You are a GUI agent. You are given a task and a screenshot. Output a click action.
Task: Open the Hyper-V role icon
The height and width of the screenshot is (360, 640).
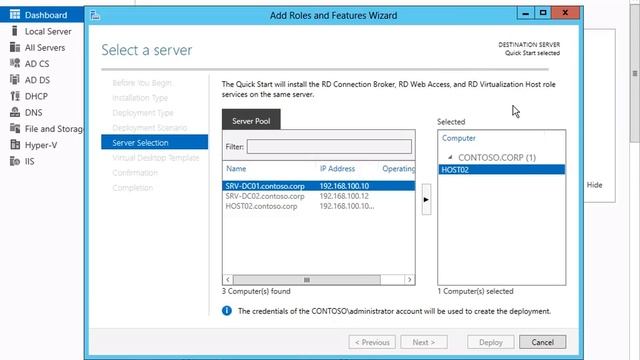(x=15, y=145)
